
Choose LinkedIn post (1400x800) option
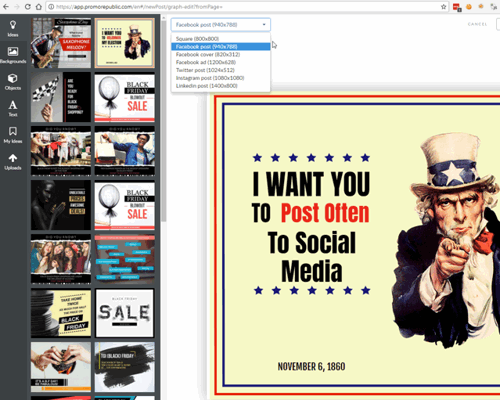pos(221,86)
